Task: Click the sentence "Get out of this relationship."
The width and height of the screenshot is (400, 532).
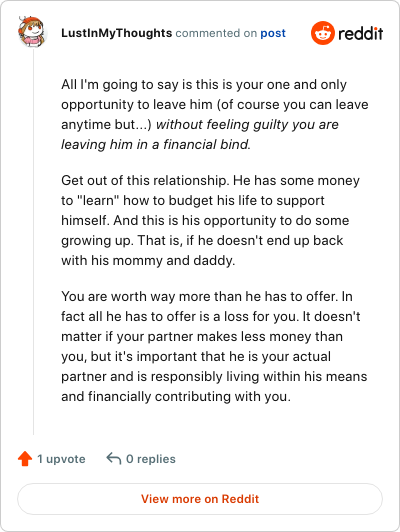Action: pos(145,180)
